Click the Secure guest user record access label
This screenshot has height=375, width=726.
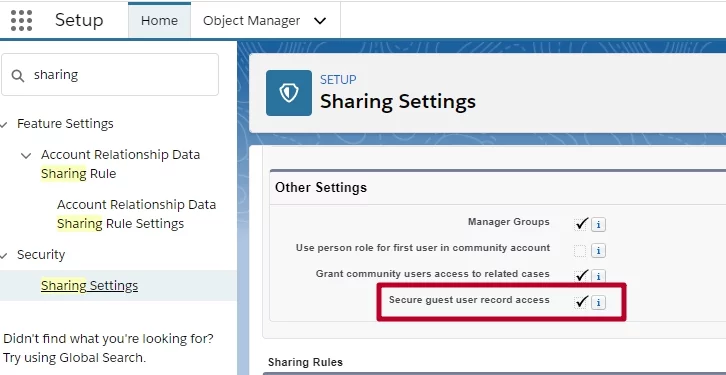click(469, 300)
